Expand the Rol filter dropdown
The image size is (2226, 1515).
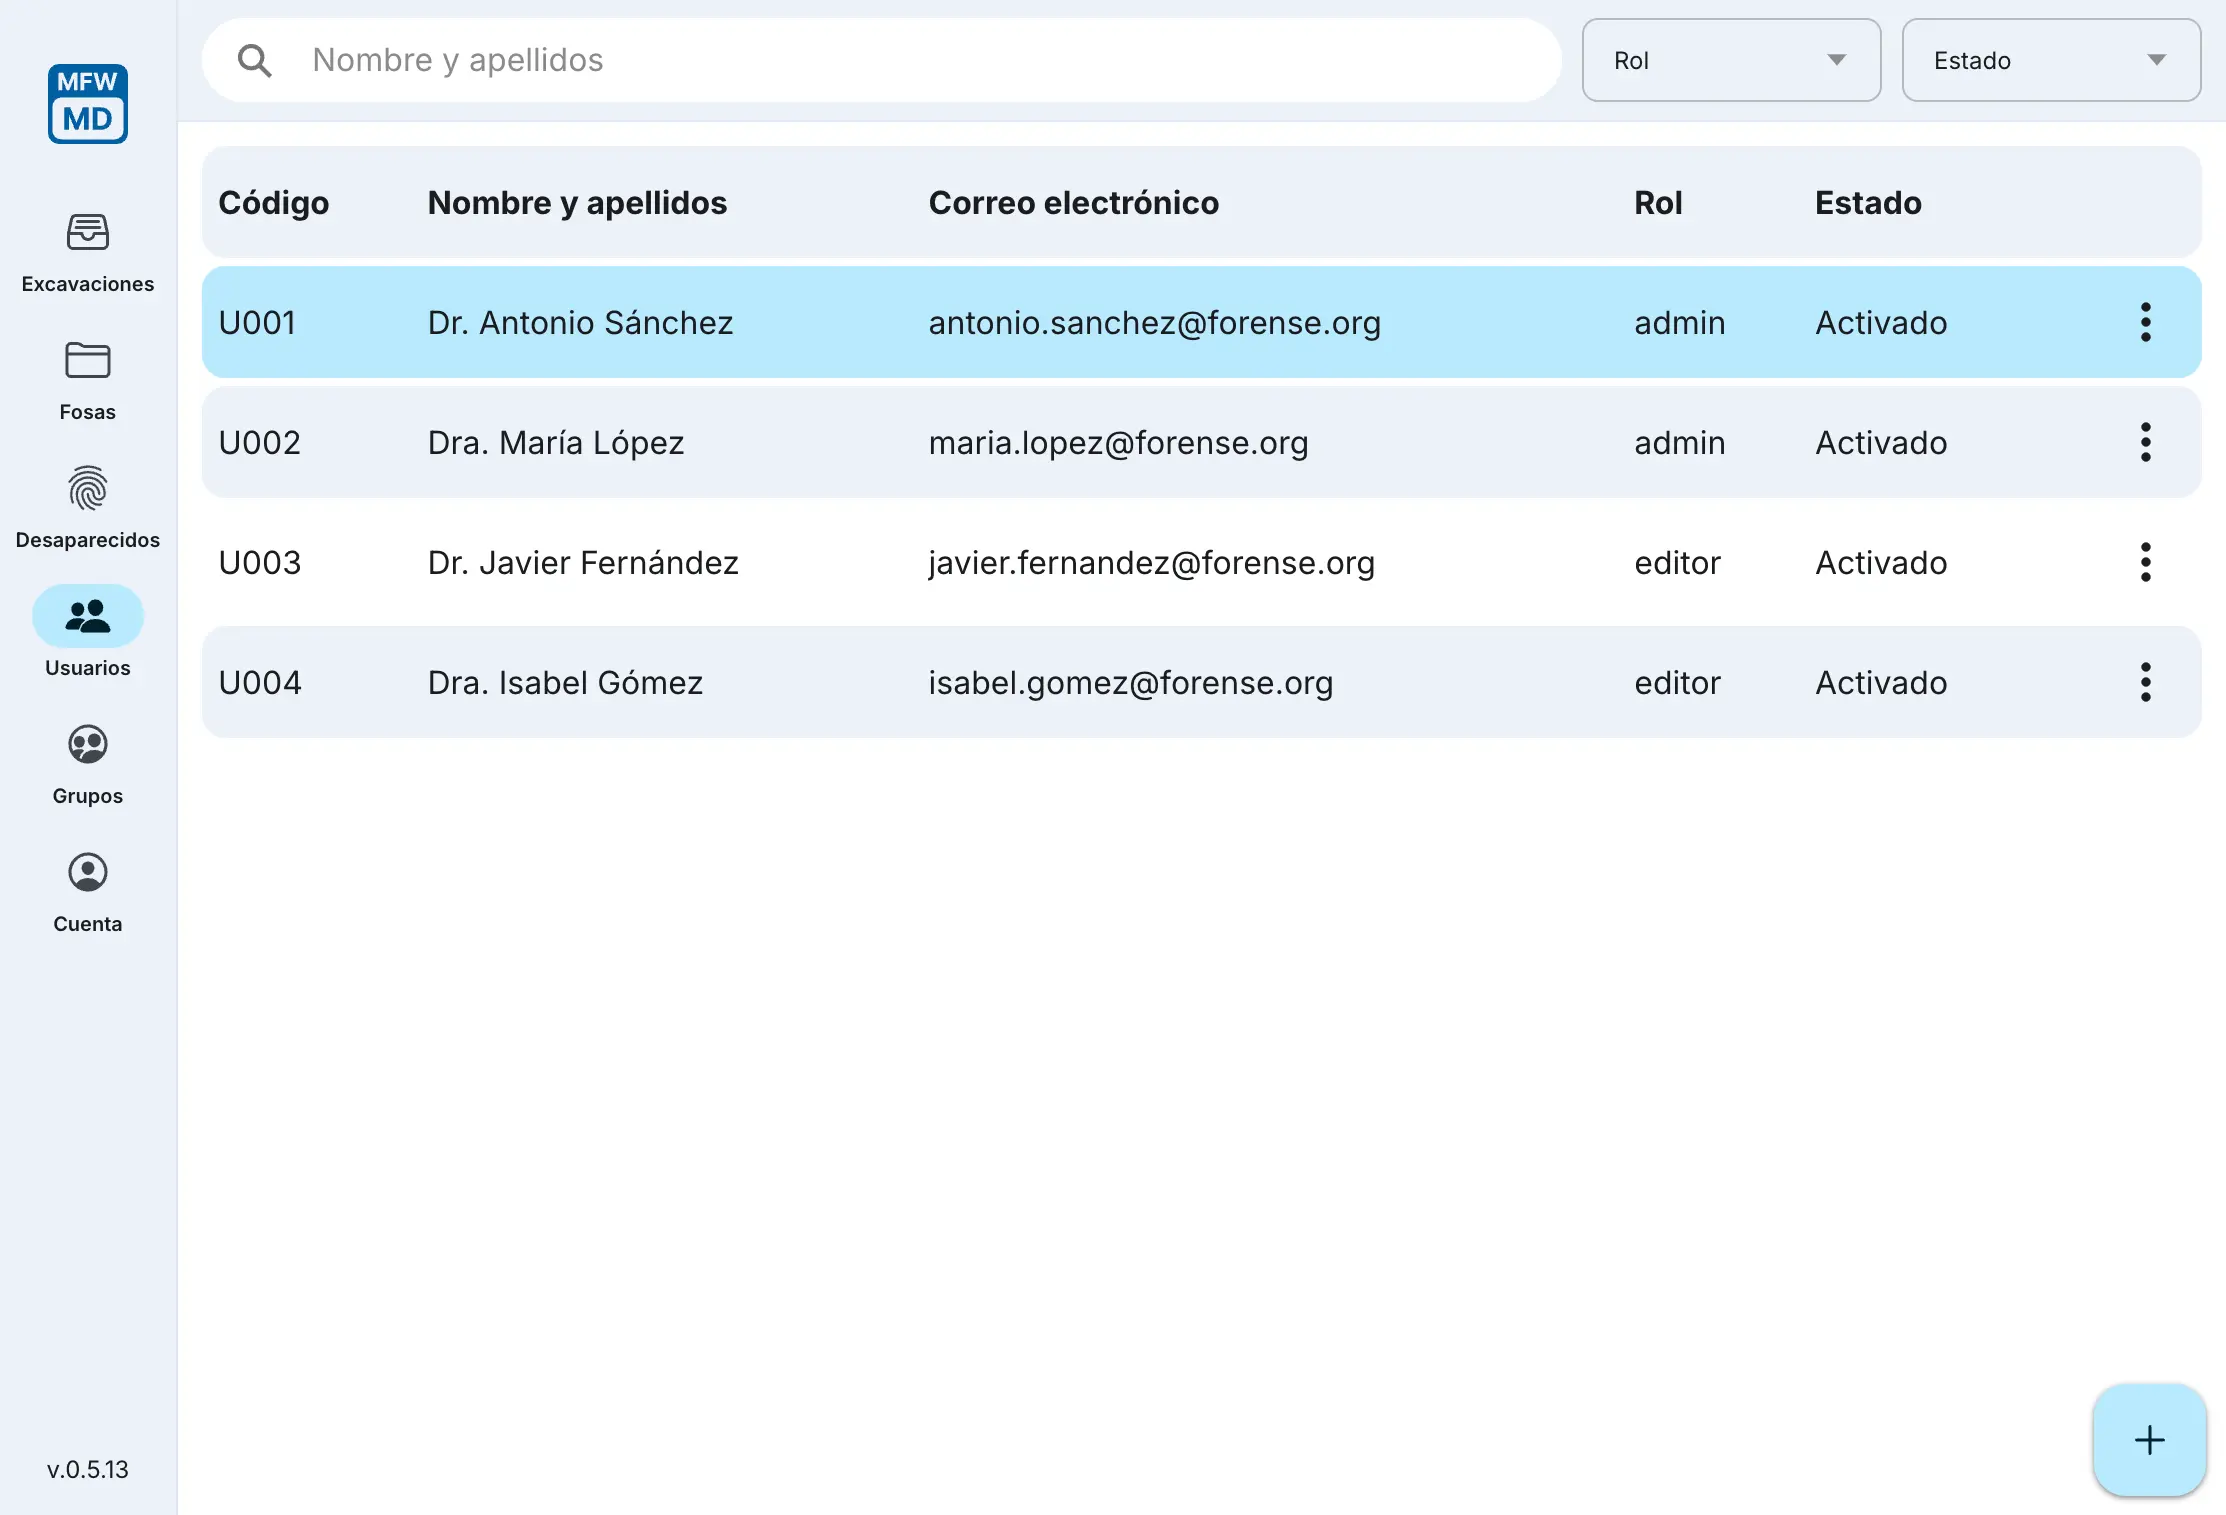click(1731, 61)
